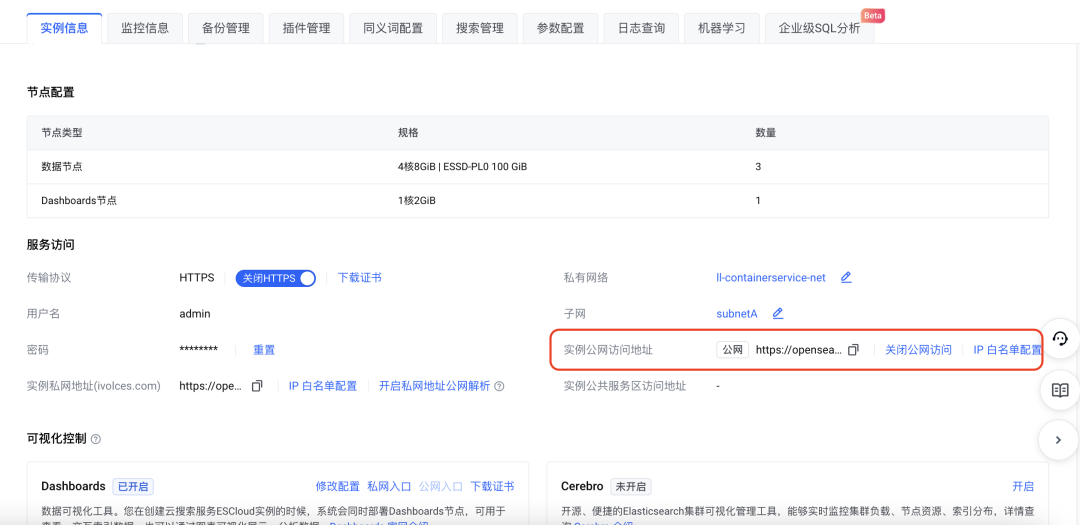Expand the side panel chevron arrow
Viewport: 1080px width, 525px height.
[1059, 440]
